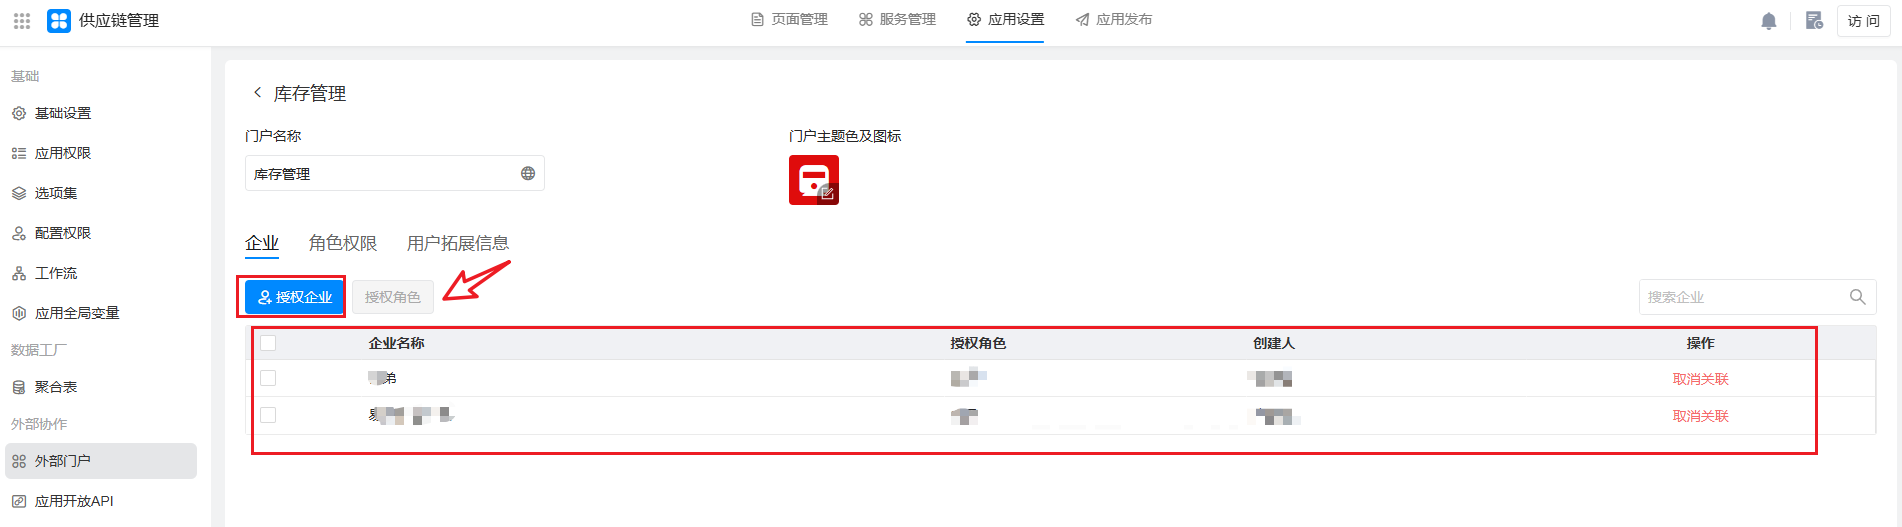Toggle the select-all checkbox in table header
This screenshot has height=527, width=1902.
tap(268, 343)
